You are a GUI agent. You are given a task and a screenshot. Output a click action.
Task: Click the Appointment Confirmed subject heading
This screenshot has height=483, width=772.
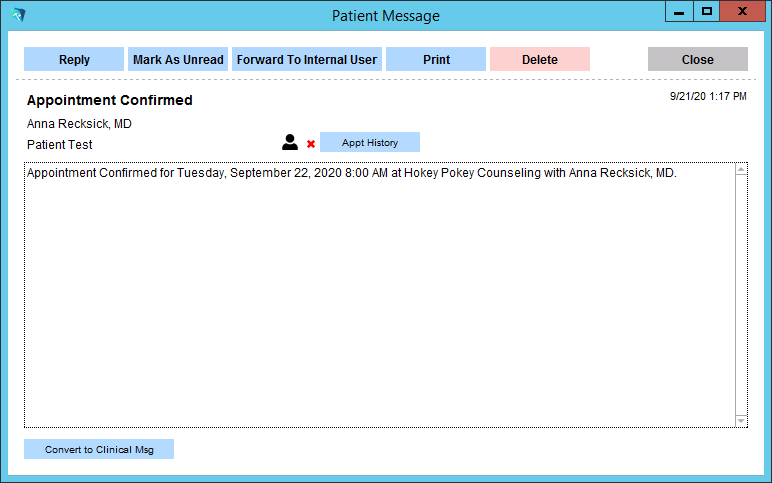pyautogui.click(x=110, y=100)
